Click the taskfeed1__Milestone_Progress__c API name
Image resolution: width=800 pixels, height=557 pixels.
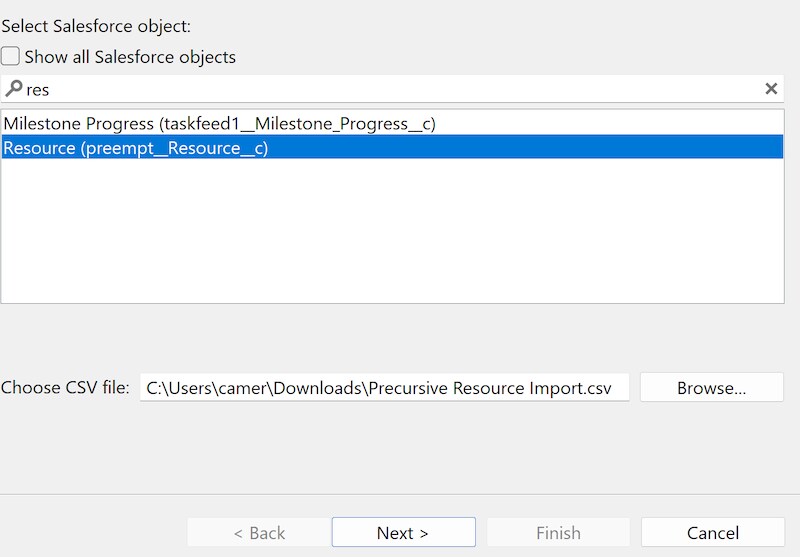click(297, 124)
